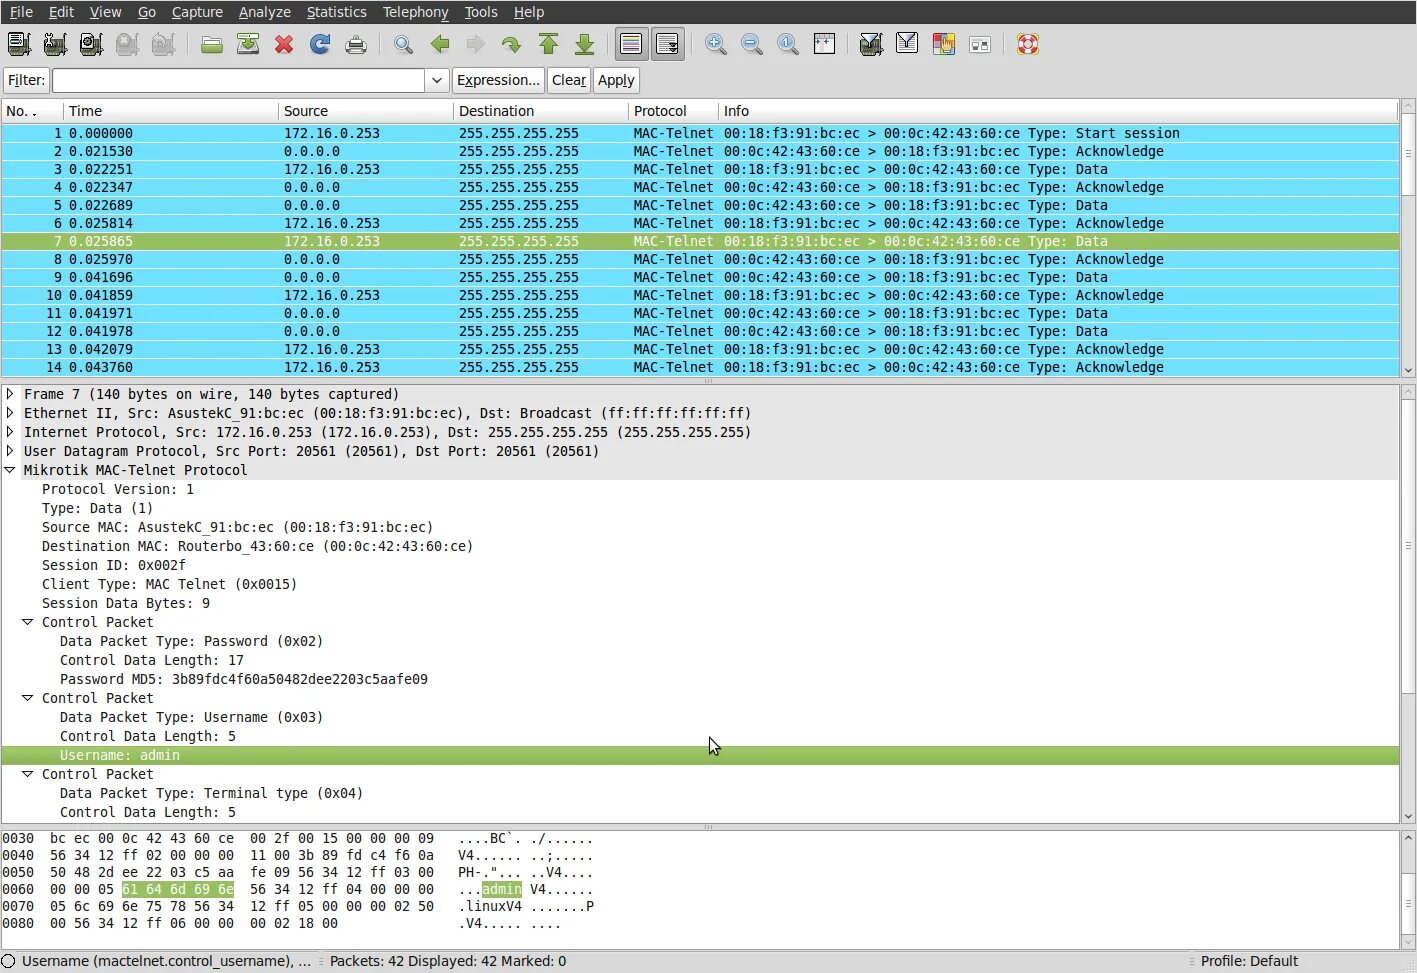Image resolution: width=1417 pixels, height=973 pixels.
Task: Expand User Datagram Protocol tree node
Action: click(x=10, y=451)
